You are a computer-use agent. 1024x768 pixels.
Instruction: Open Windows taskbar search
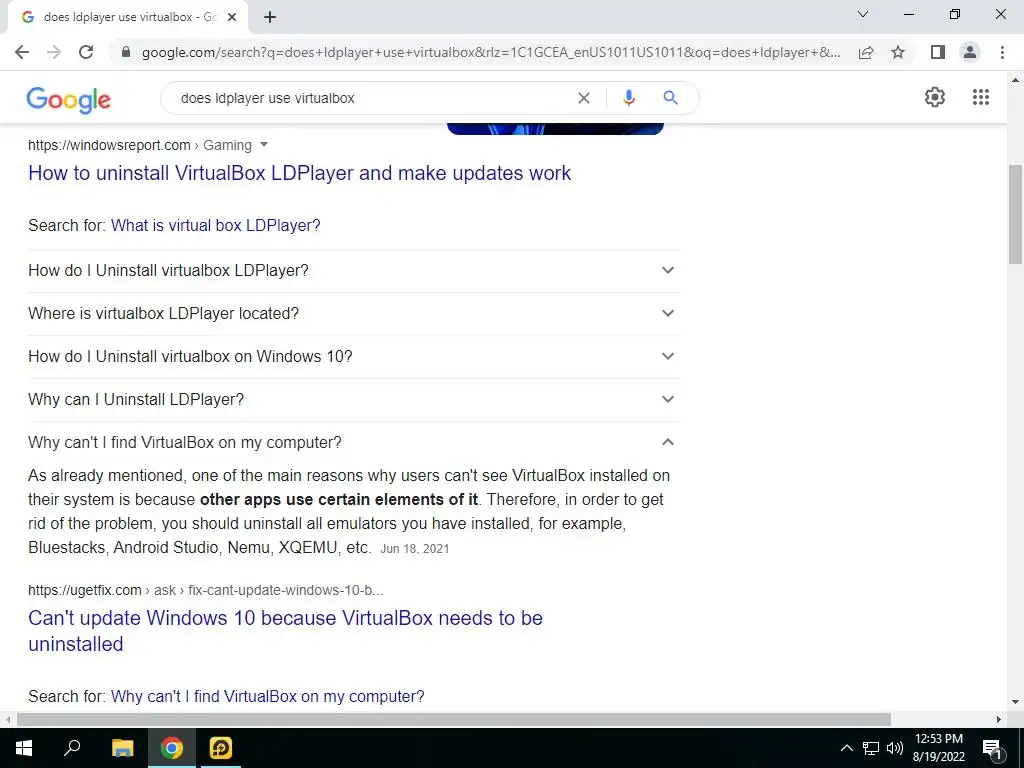(72, 748)
